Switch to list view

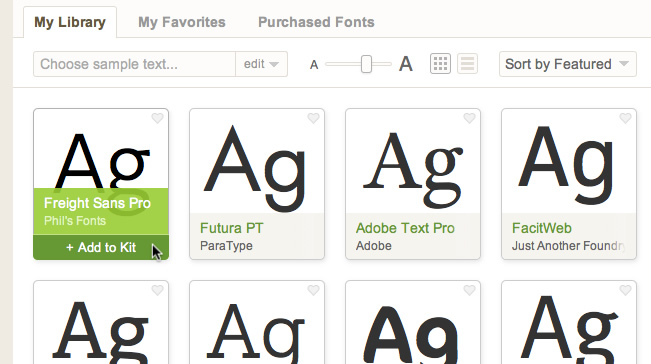click(x=467, y=64)
